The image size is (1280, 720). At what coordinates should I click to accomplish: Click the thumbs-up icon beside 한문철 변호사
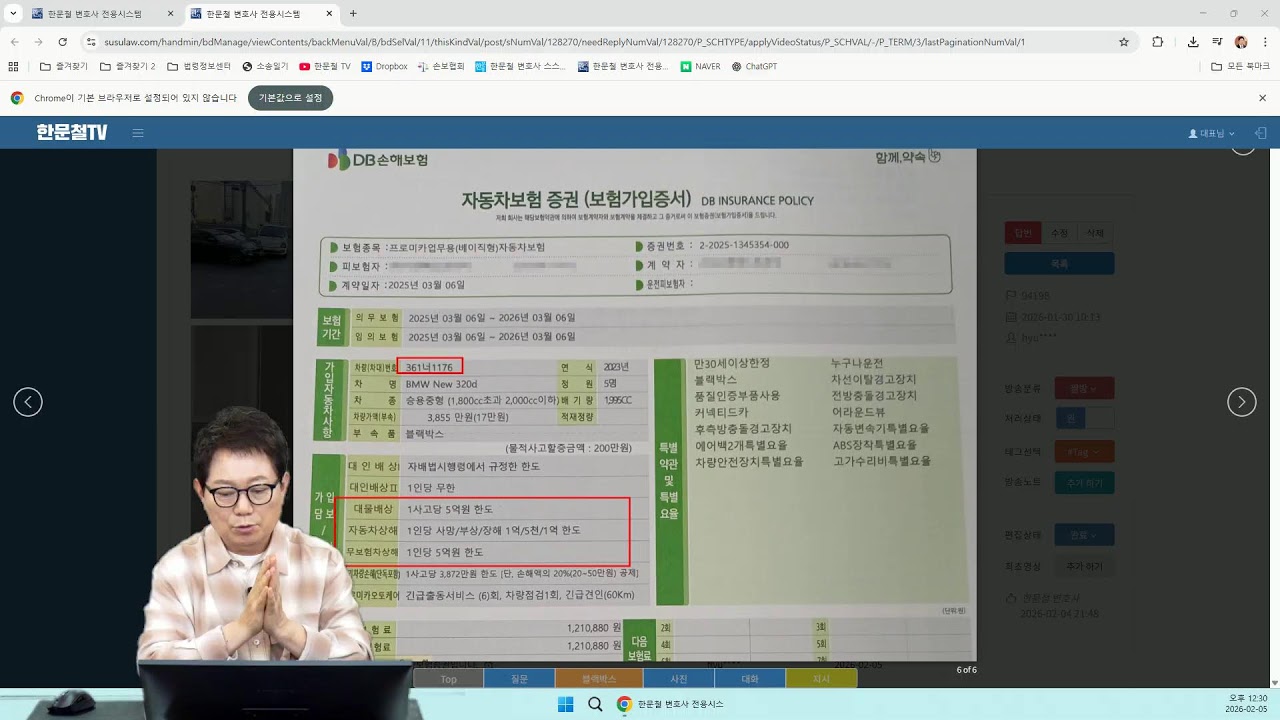(x=1011, y=598)
